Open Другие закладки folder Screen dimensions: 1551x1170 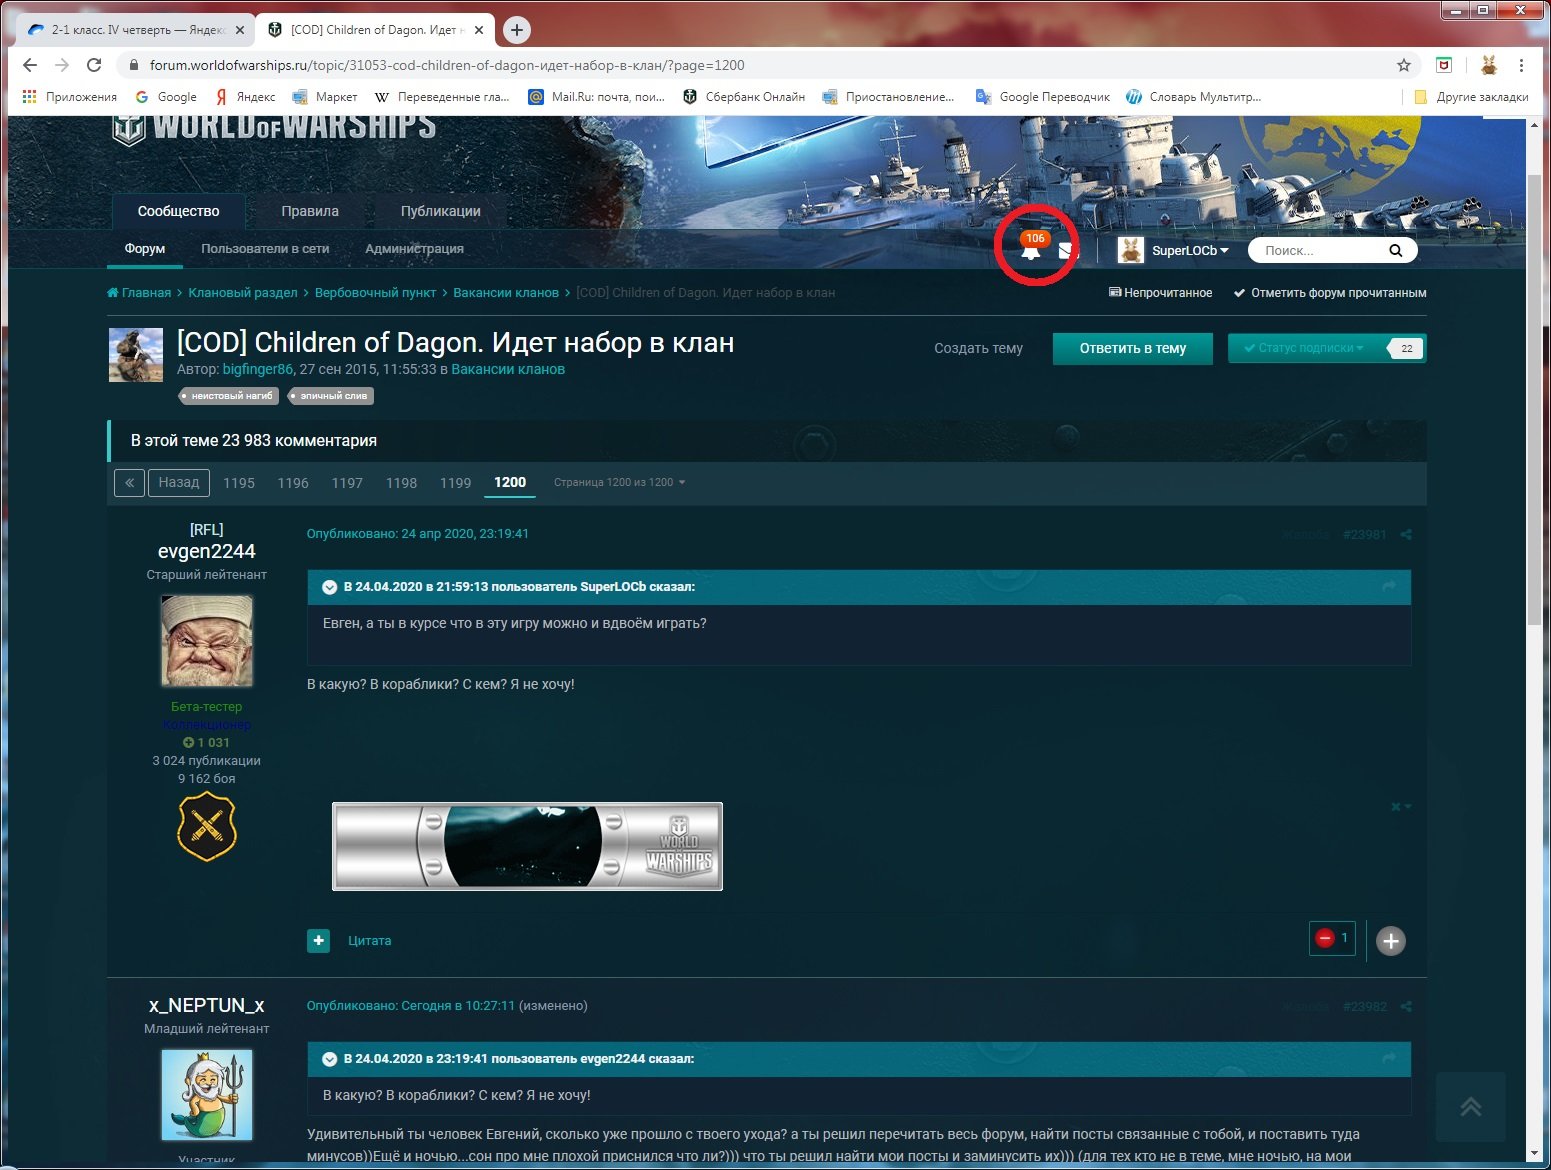tap(1471, 97)
